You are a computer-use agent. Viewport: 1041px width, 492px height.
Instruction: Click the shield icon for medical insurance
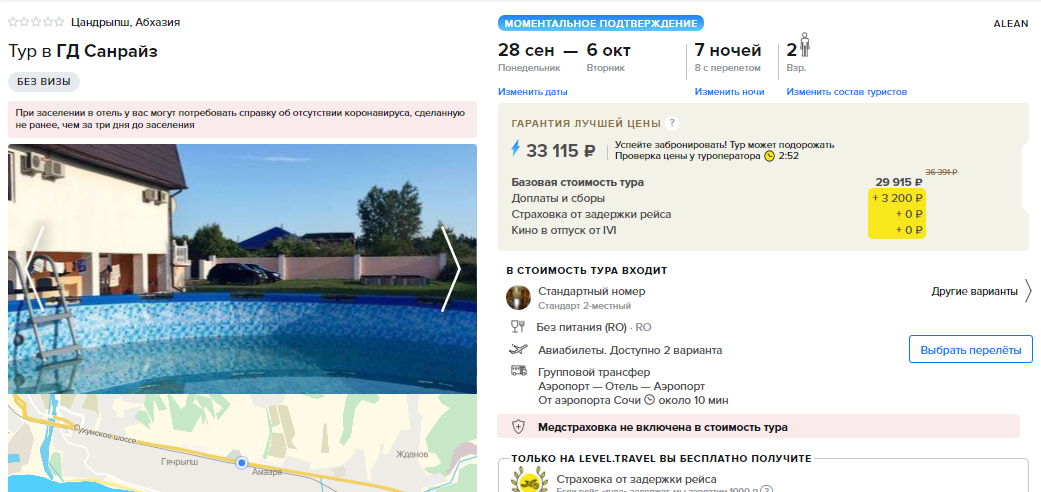[x=519, y=427]
